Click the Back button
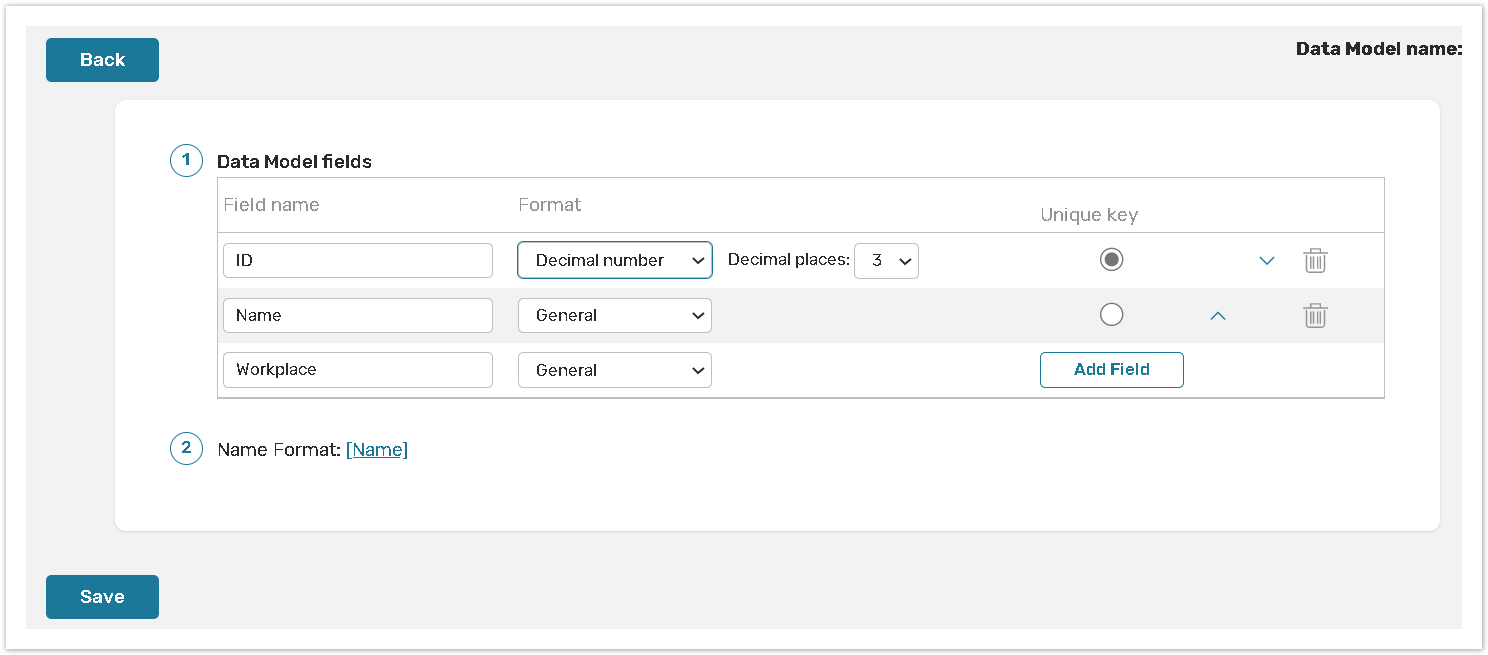This screenshot has height=655, width=1488. click(x=102, y=59)
